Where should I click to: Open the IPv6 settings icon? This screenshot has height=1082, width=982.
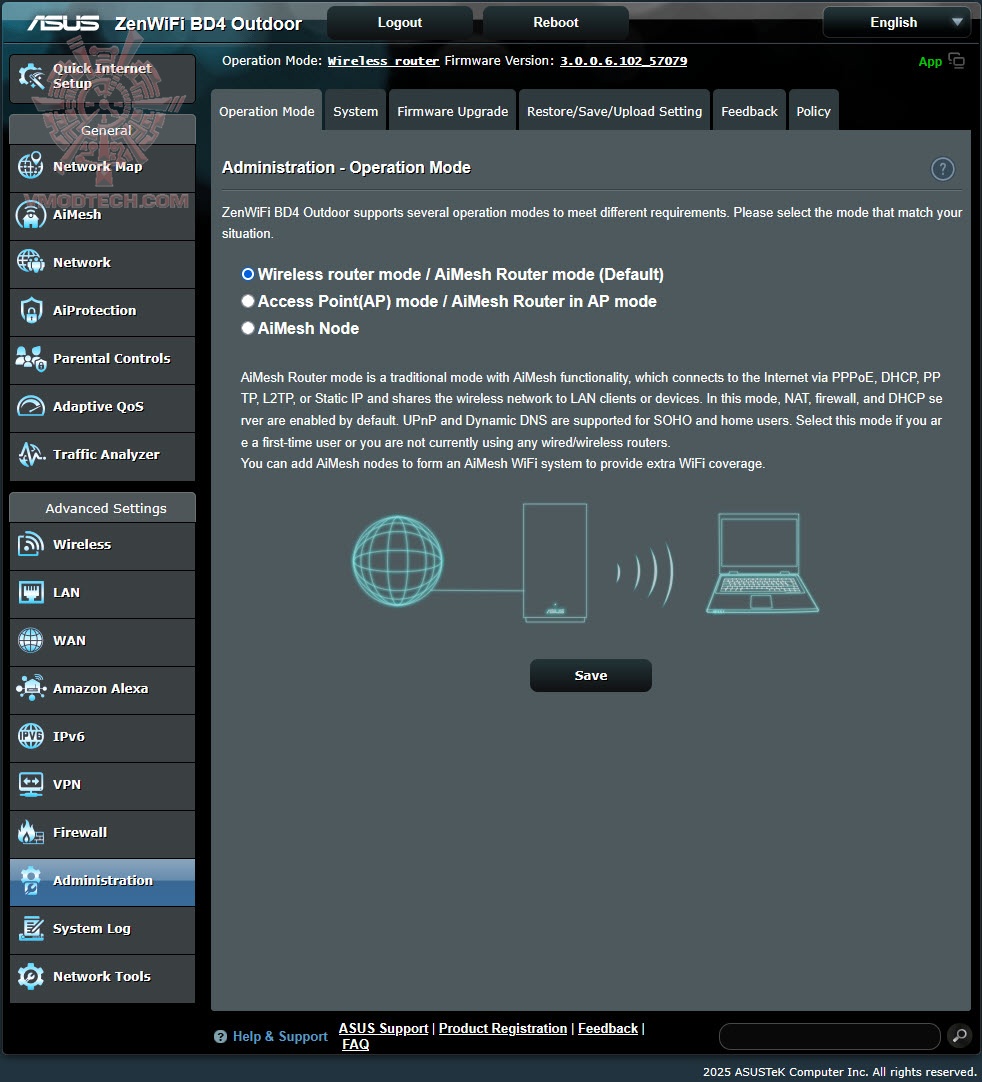coord(30,736)
